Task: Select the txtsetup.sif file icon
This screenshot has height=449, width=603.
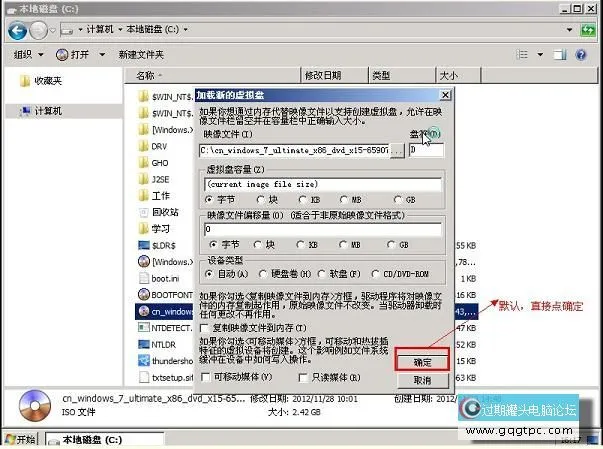Action: pyautogui.click(x=143, y=377)
